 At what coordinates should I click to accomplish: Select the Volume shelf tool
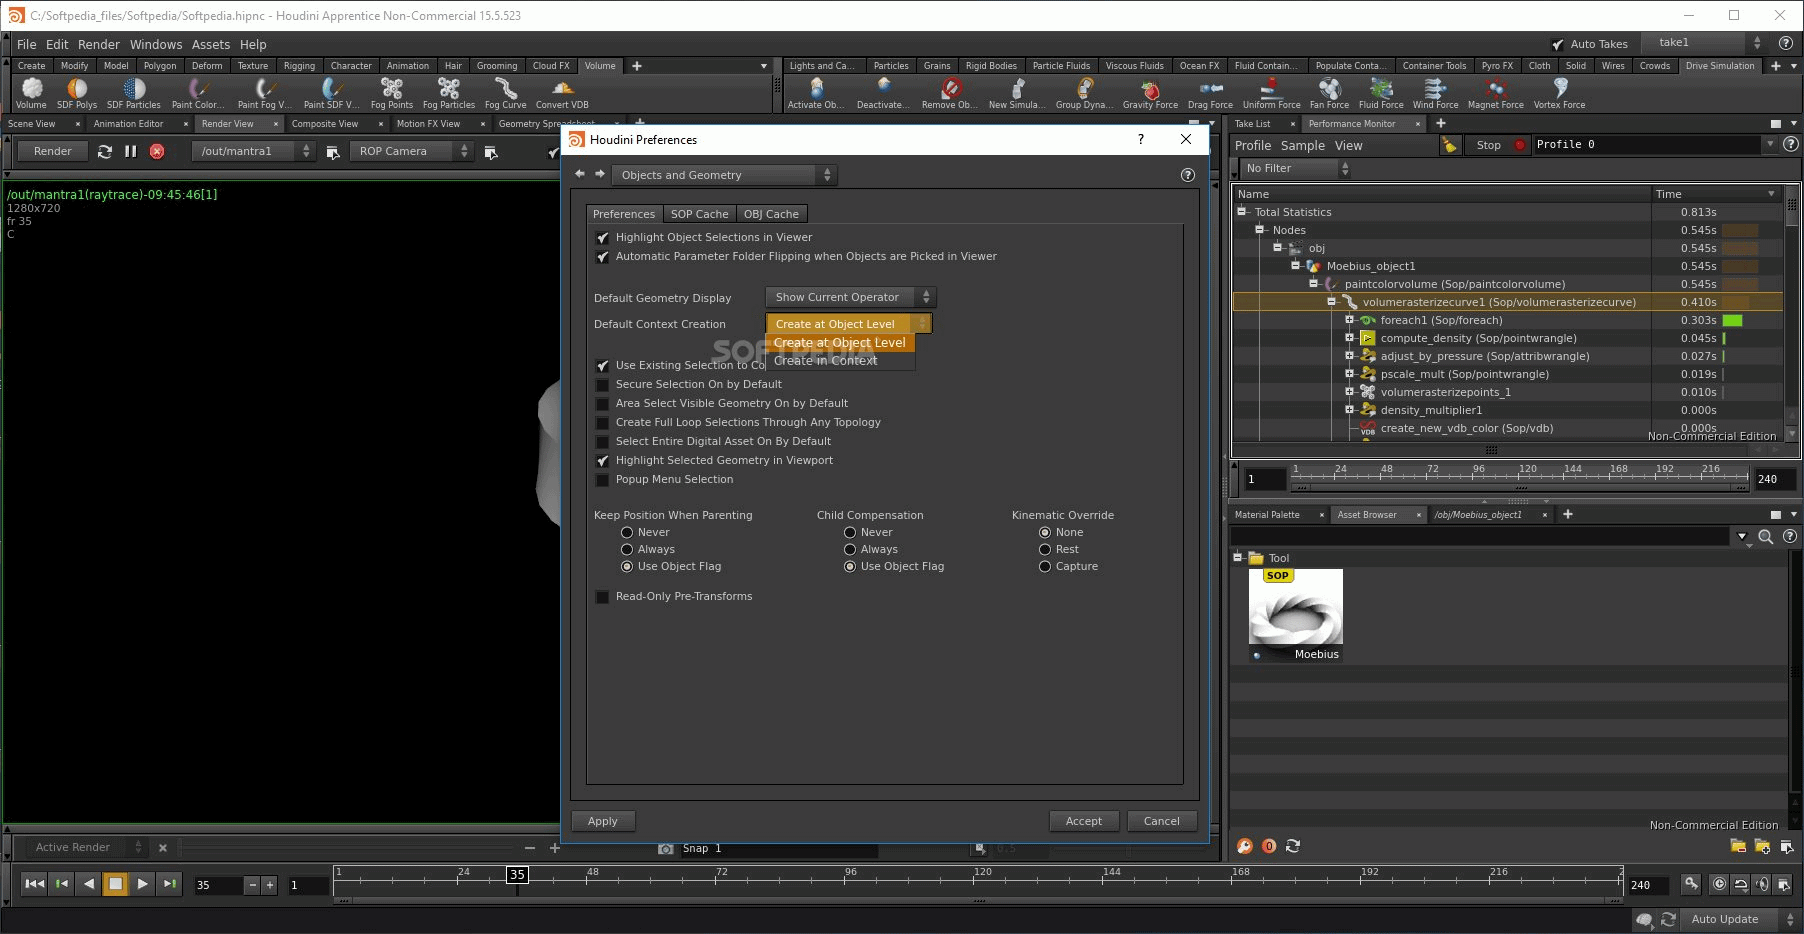[x=31, y=93]
